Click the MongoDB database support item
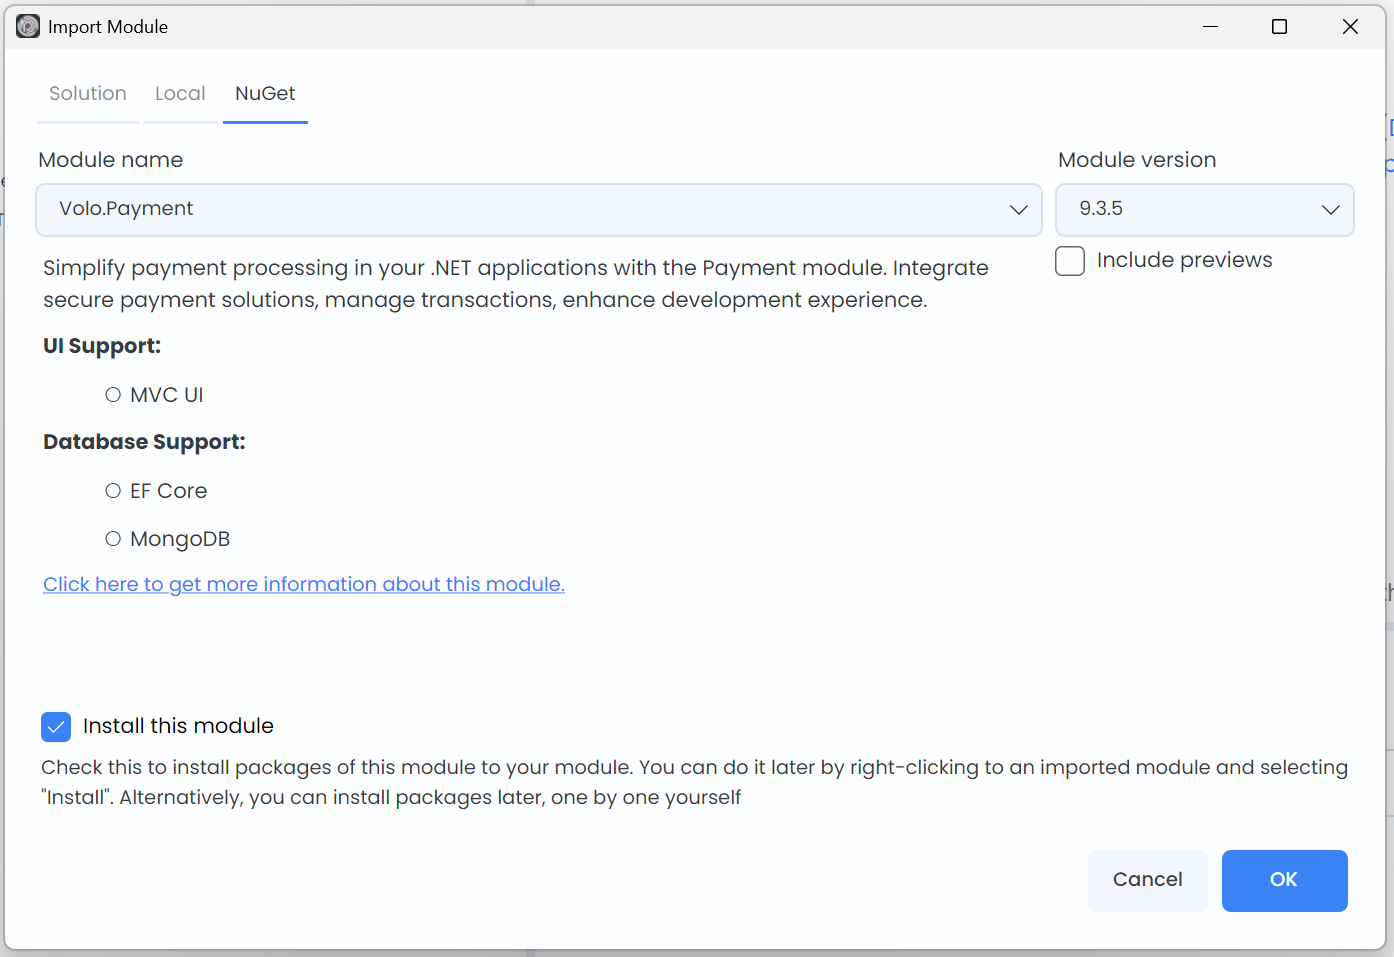The image size is (1394, 957). pyautogui.click(x=180, y=539)
